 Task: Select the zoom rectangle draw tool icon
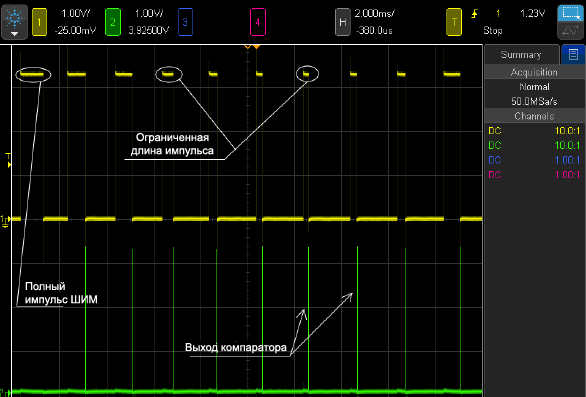[570, 13]
